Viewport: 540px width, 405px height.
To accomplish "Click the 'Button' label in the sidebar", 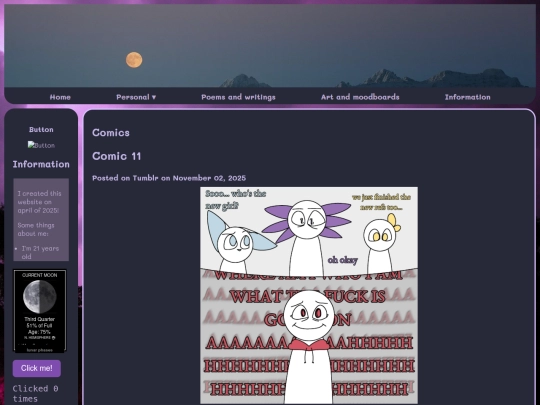I will click(41, 129).
